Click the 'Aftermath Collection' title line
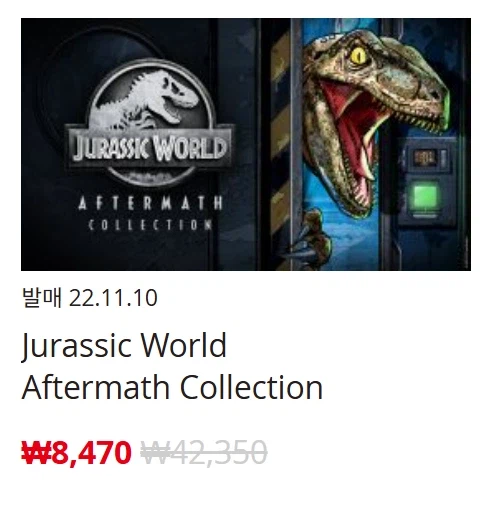 [x=172, y=387]
